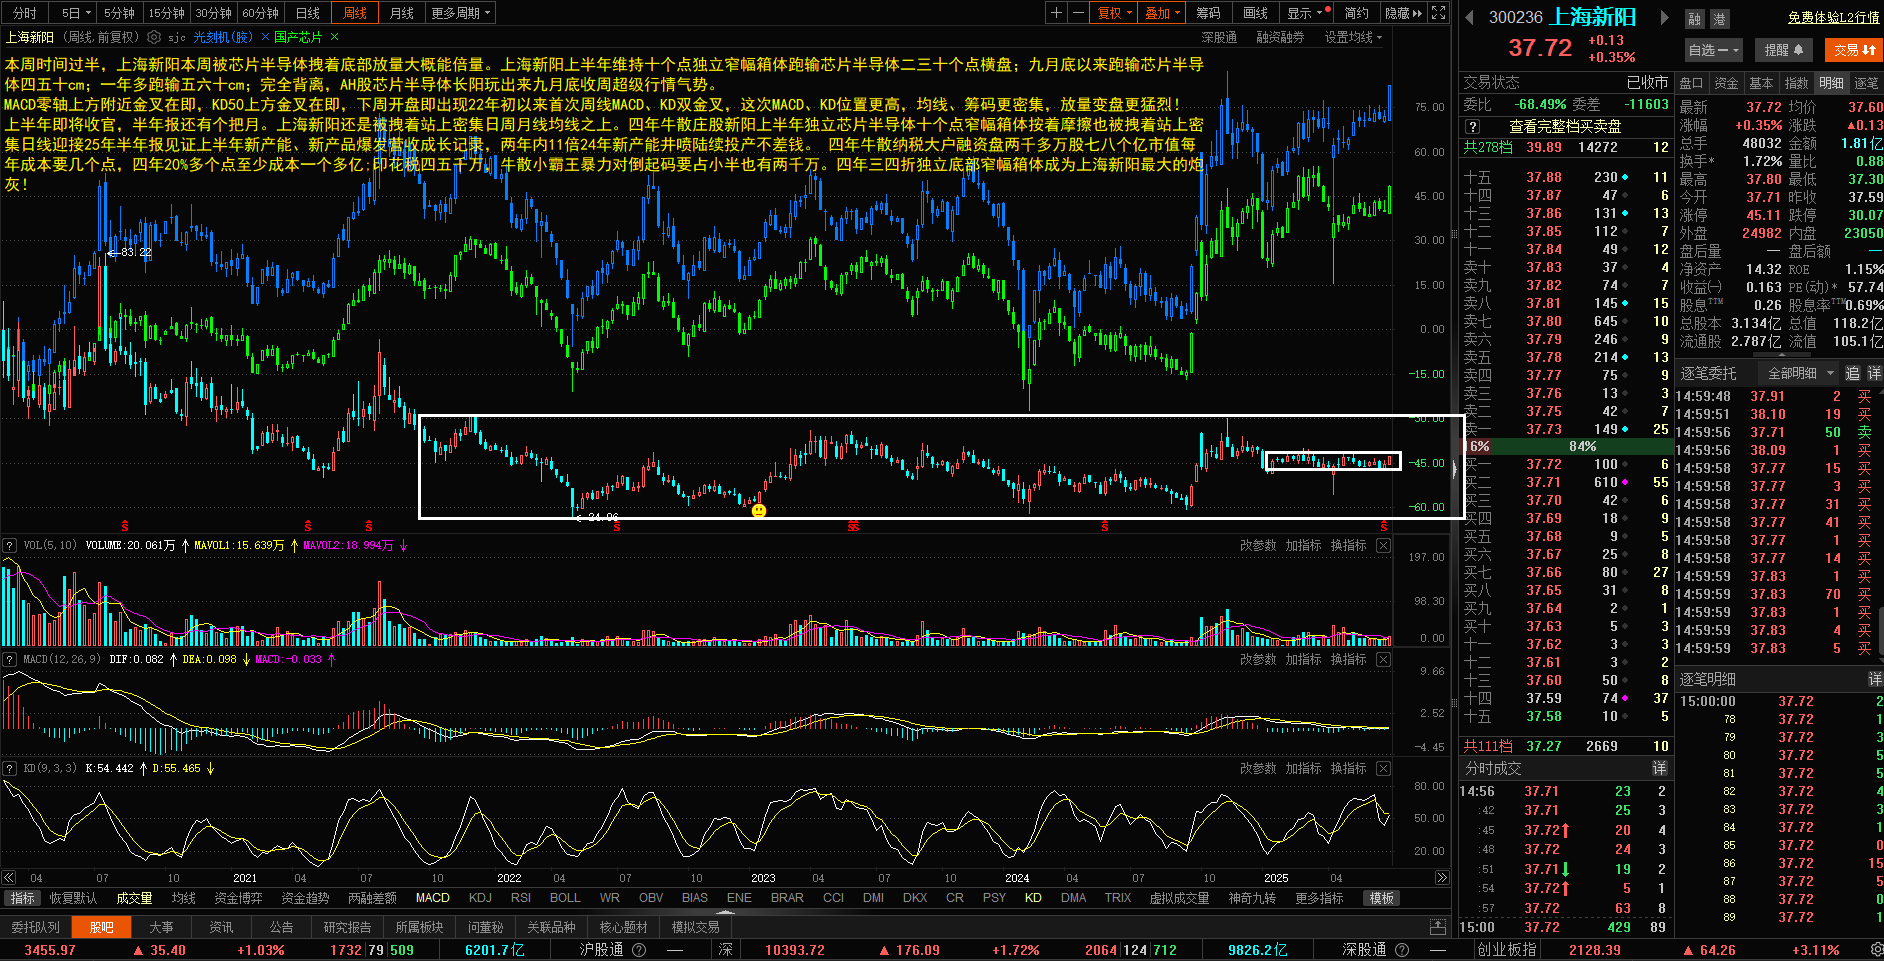Viewport: 1884px width, 961px height.
Task: Open the 显示 display dropdown
Action: click(x=1307, y=13)
